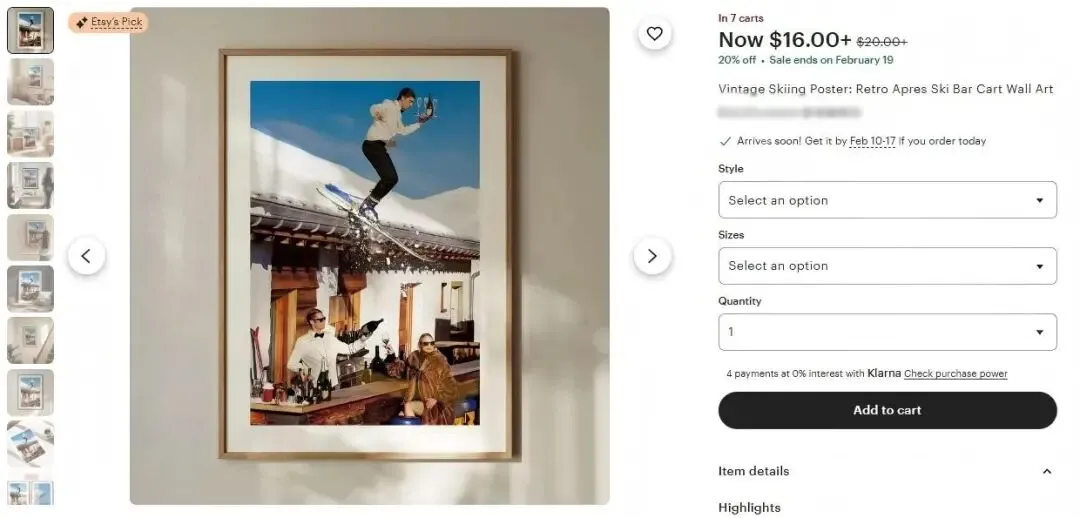
Task: Select the fifth thumbnail in the gallery
Action: click(30, 237)
